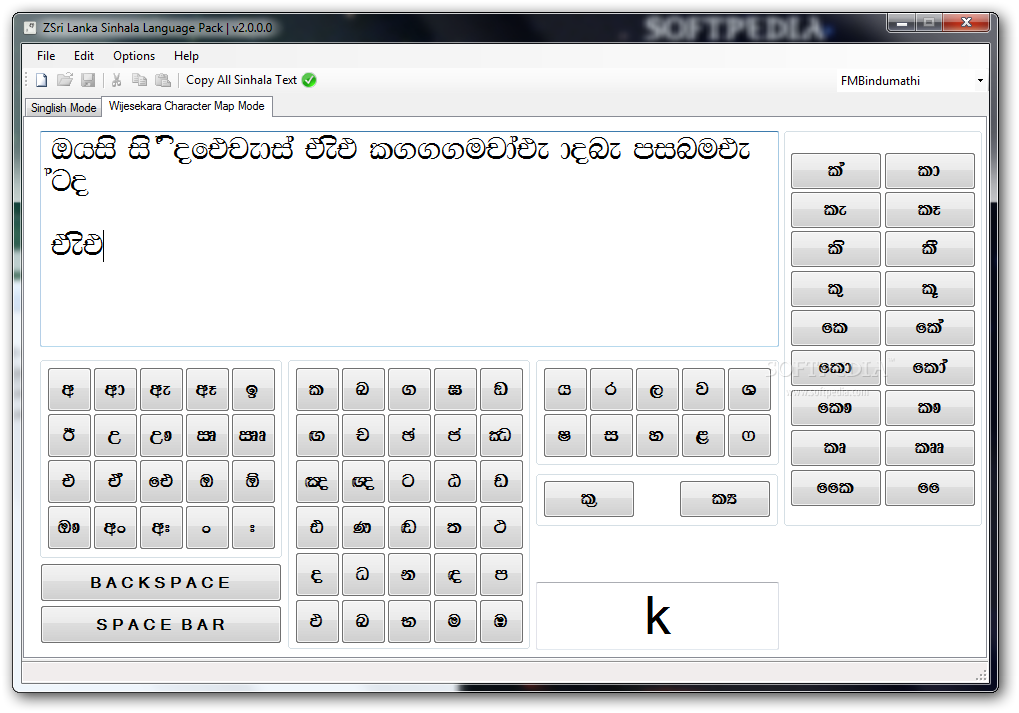Click the ඉ vowel key
This screenshot has height=713, width=1019.
pos(253,389)
